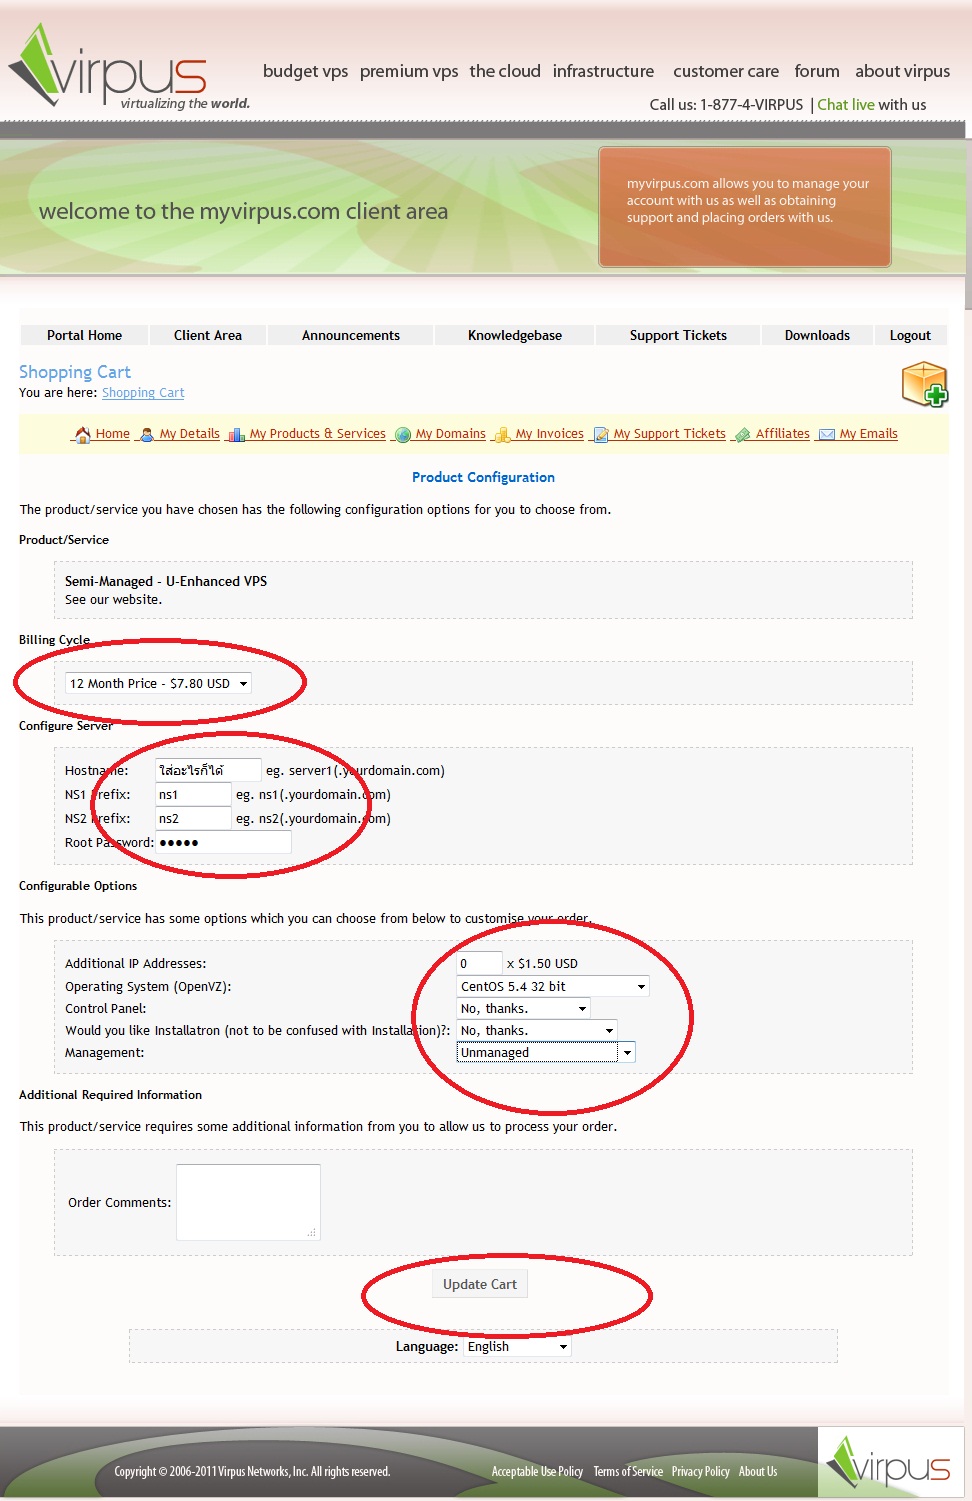The image size is (972, 1501).
Task: Open the premium vps menu
Action: (x=409, y=71)
